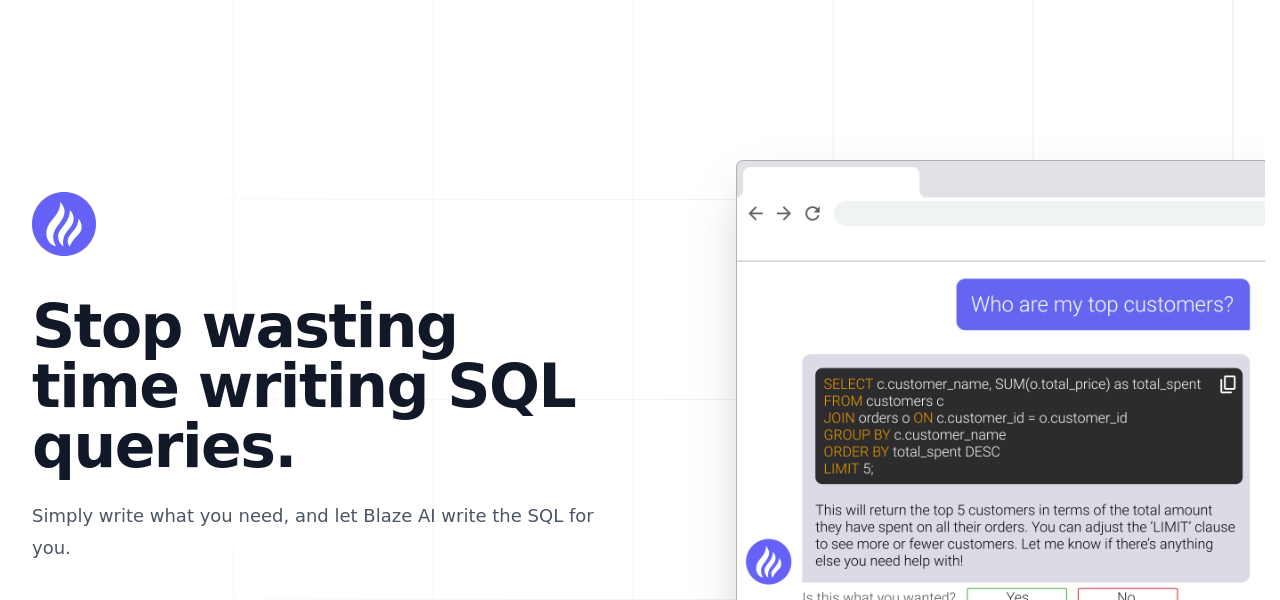Click the word "queries." in the headline
1280x600 pixels.
click(x=164, y=447)
